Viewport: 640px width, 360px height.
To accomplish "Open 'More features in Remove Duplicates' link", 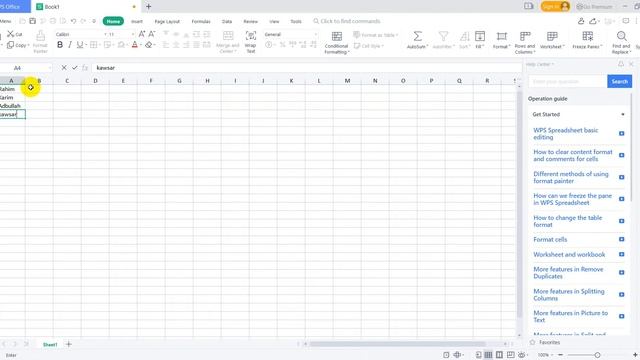I will click(568, 273).
